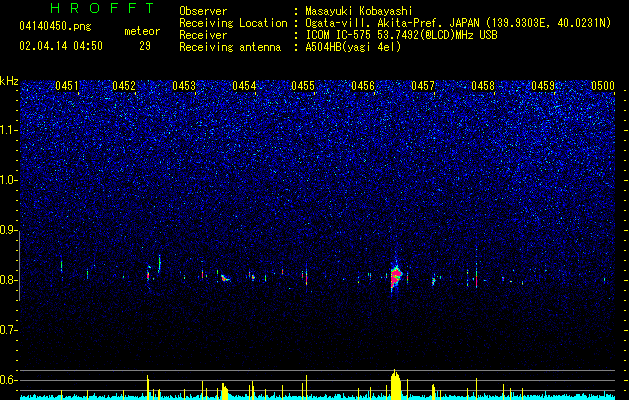Screen dimensions: 629x400
Task: Click the HROFFT title text
Action: coord(102,8)
